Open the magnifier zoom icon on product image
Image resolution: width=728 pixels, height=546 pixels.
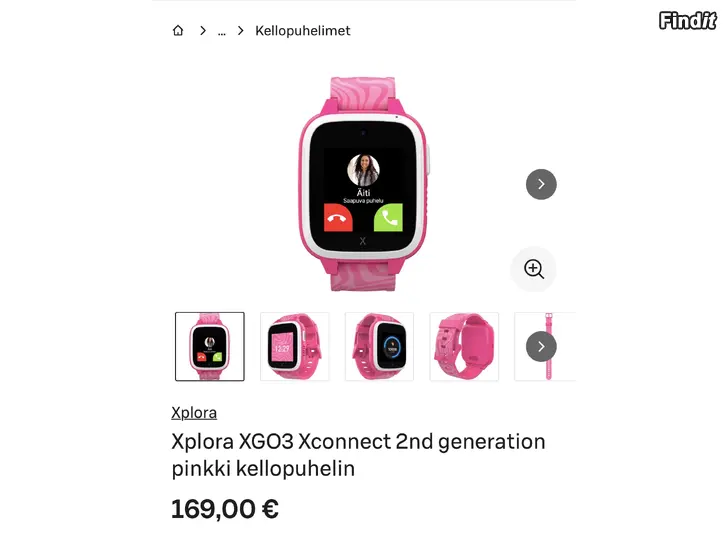coord(533,269)
